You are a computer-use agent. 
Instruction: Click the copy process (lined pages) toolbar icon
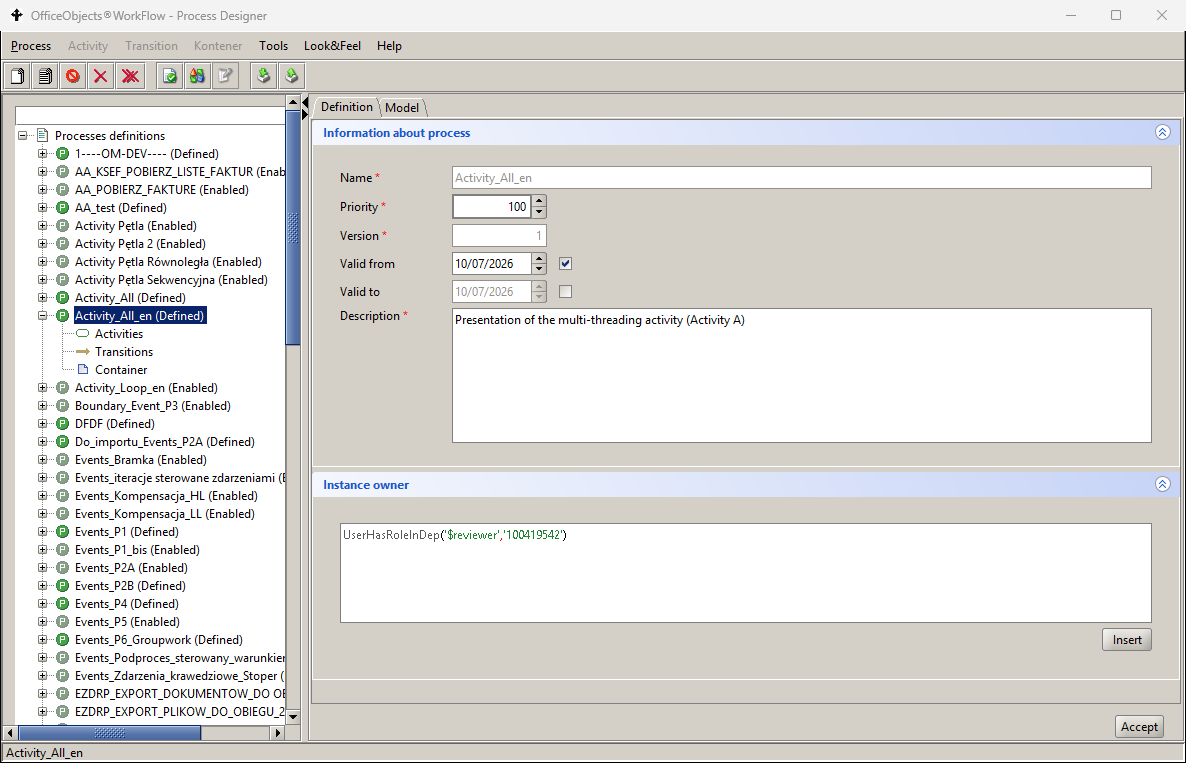(x=45, y=76)
